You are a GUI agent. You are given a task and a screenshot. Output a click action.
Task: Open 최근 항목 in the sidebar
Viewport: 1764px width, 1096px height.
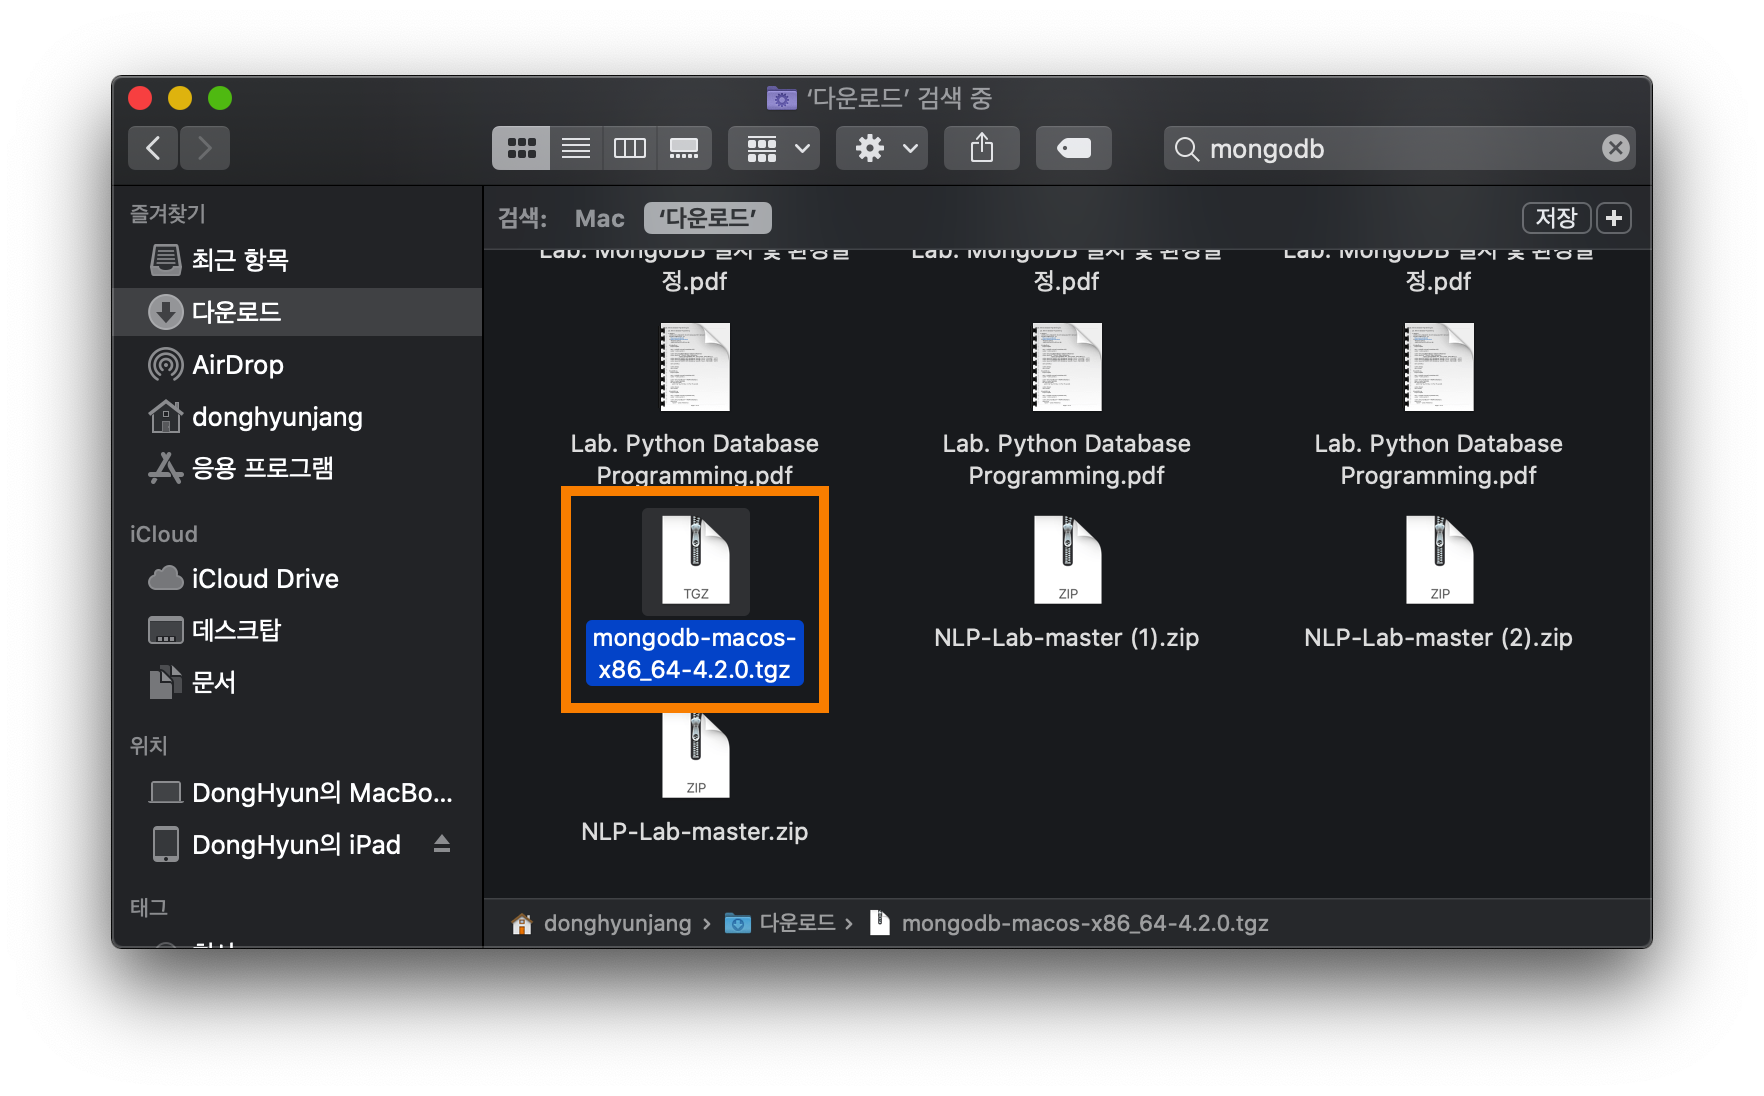click(x=298, y=260)
